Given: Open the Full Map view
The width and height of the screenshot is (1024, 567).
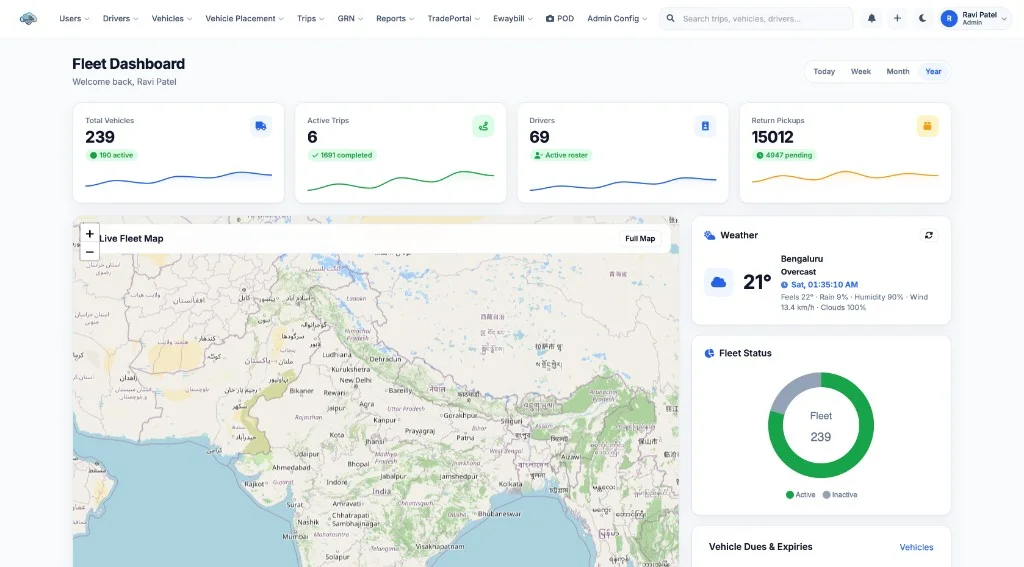Looking at the screenshot, I should pyautogui.click(x=640, y=238).
